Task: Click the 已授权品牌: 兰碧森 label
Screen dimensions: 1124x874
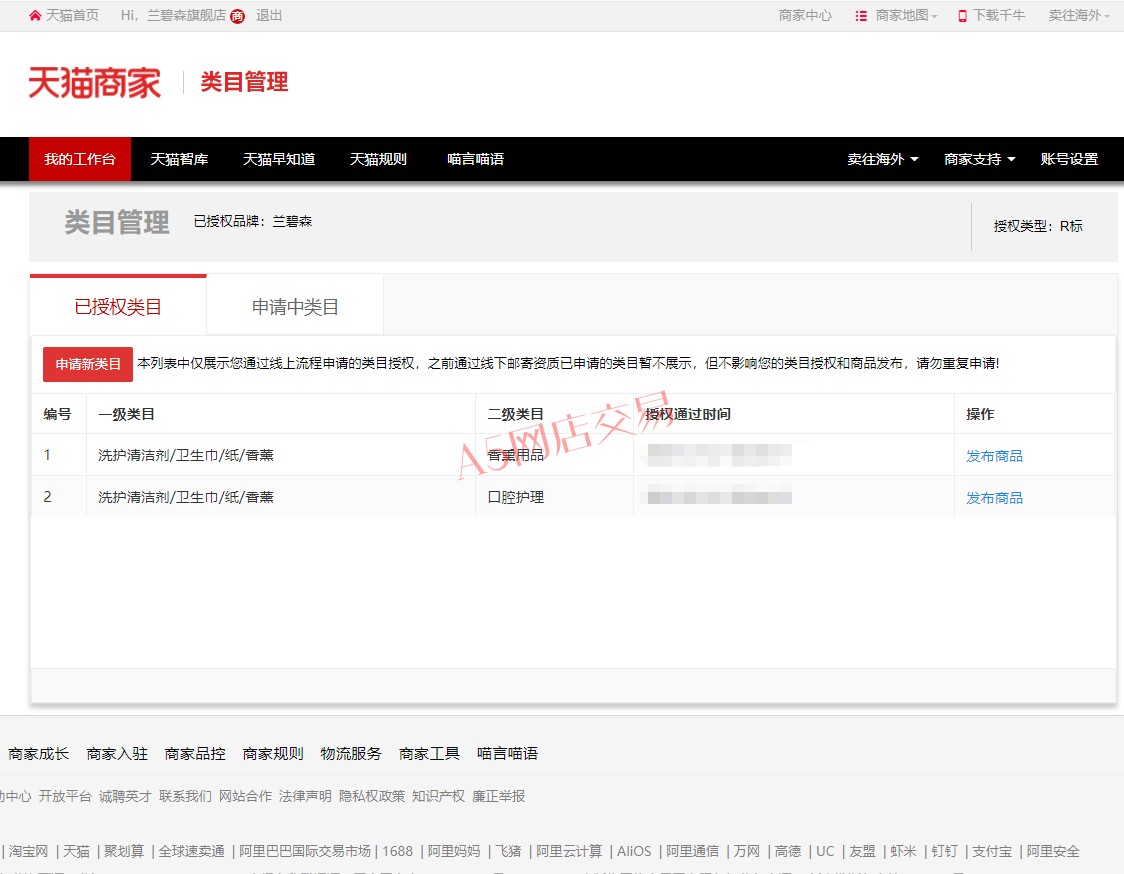Action: click(x=253, y=222)
